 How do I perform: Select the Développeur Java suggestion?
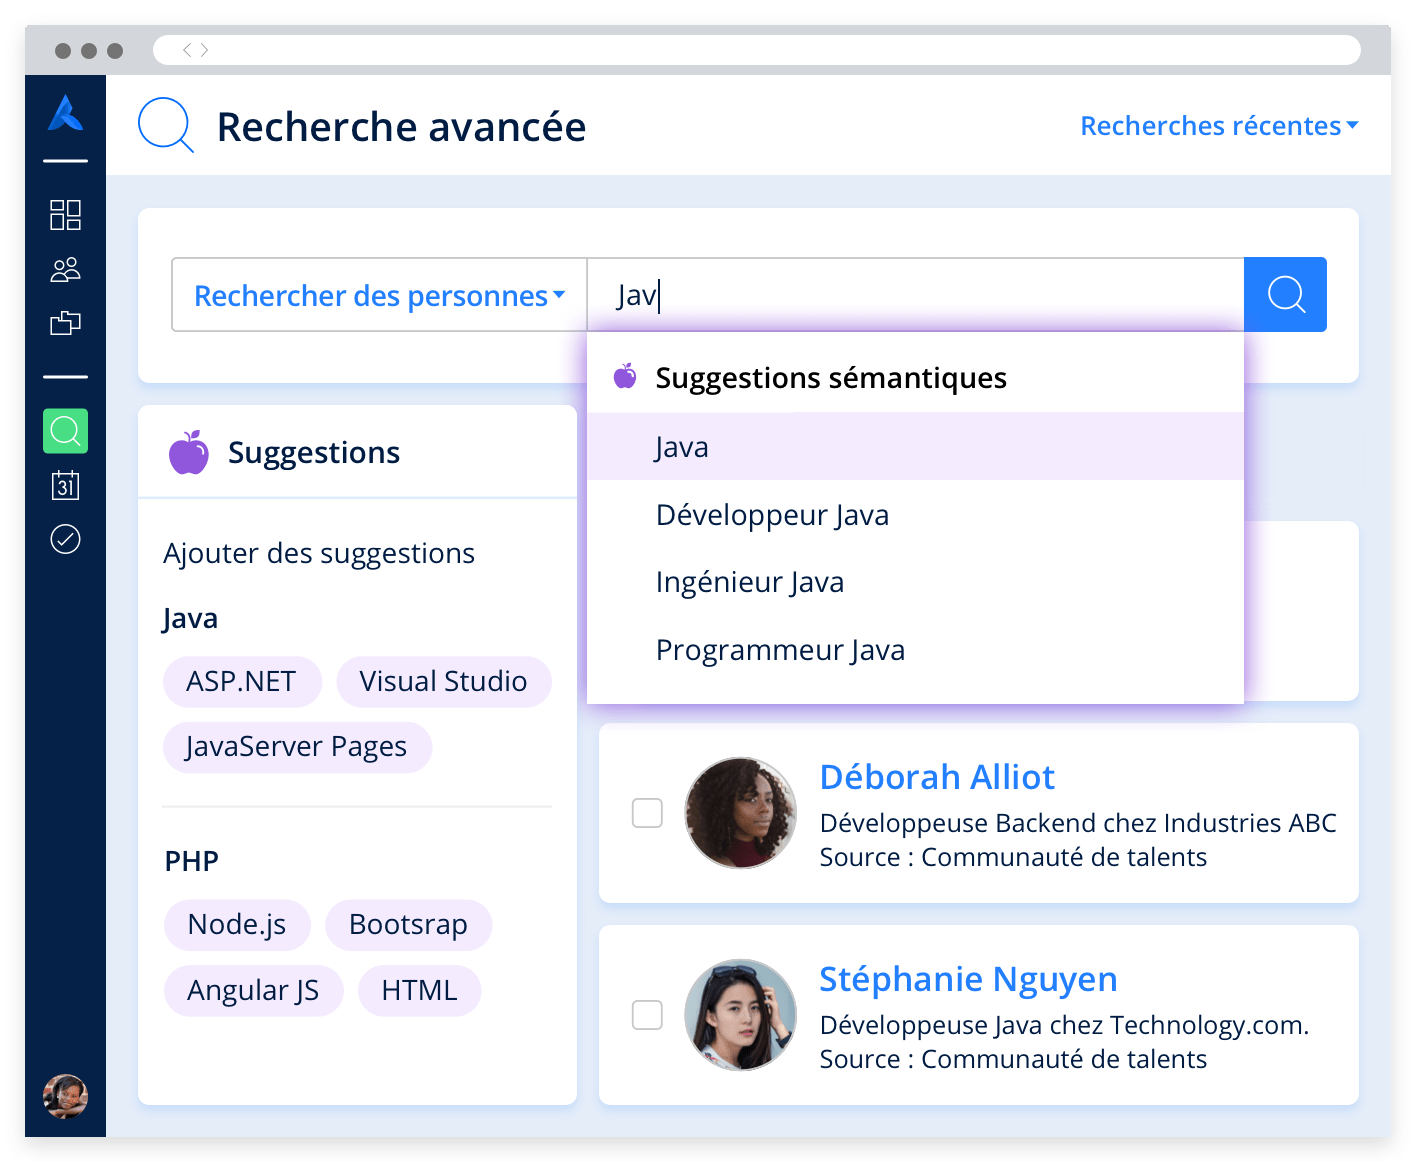[x=915, y=515]
